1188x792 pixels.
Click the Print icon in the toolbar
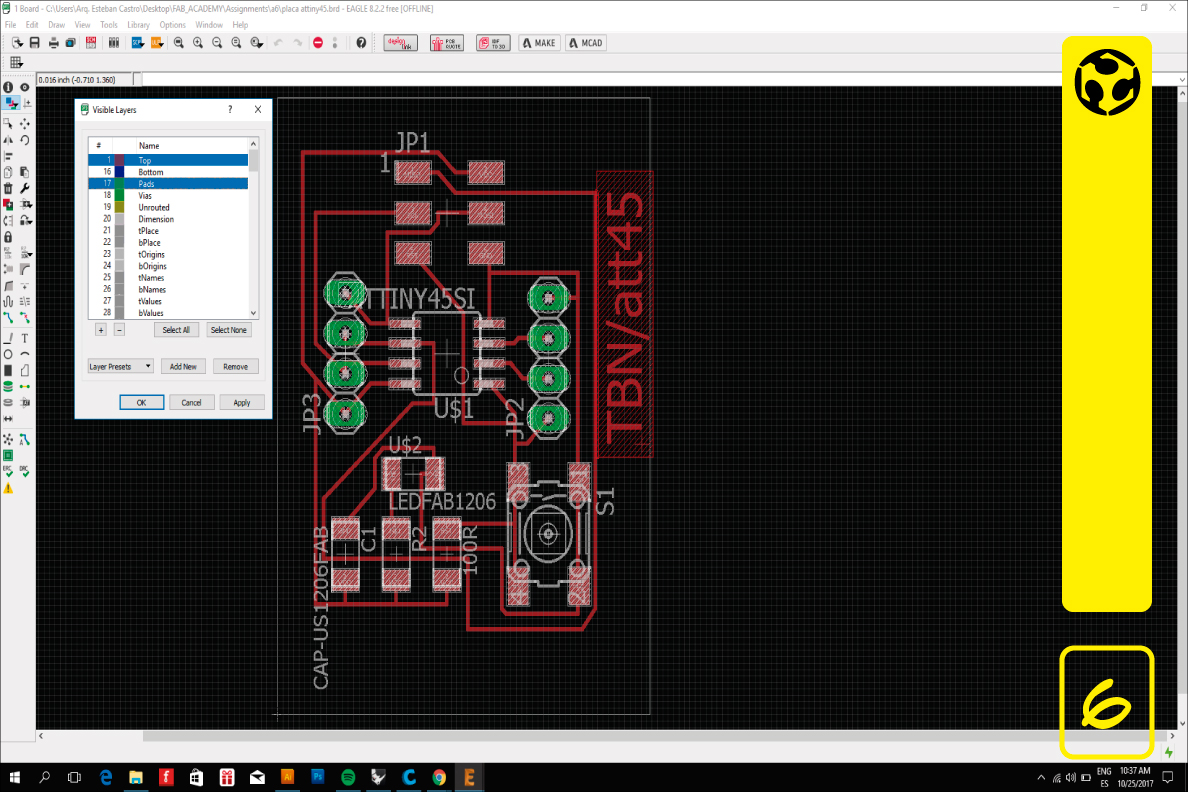pos(54,43)
